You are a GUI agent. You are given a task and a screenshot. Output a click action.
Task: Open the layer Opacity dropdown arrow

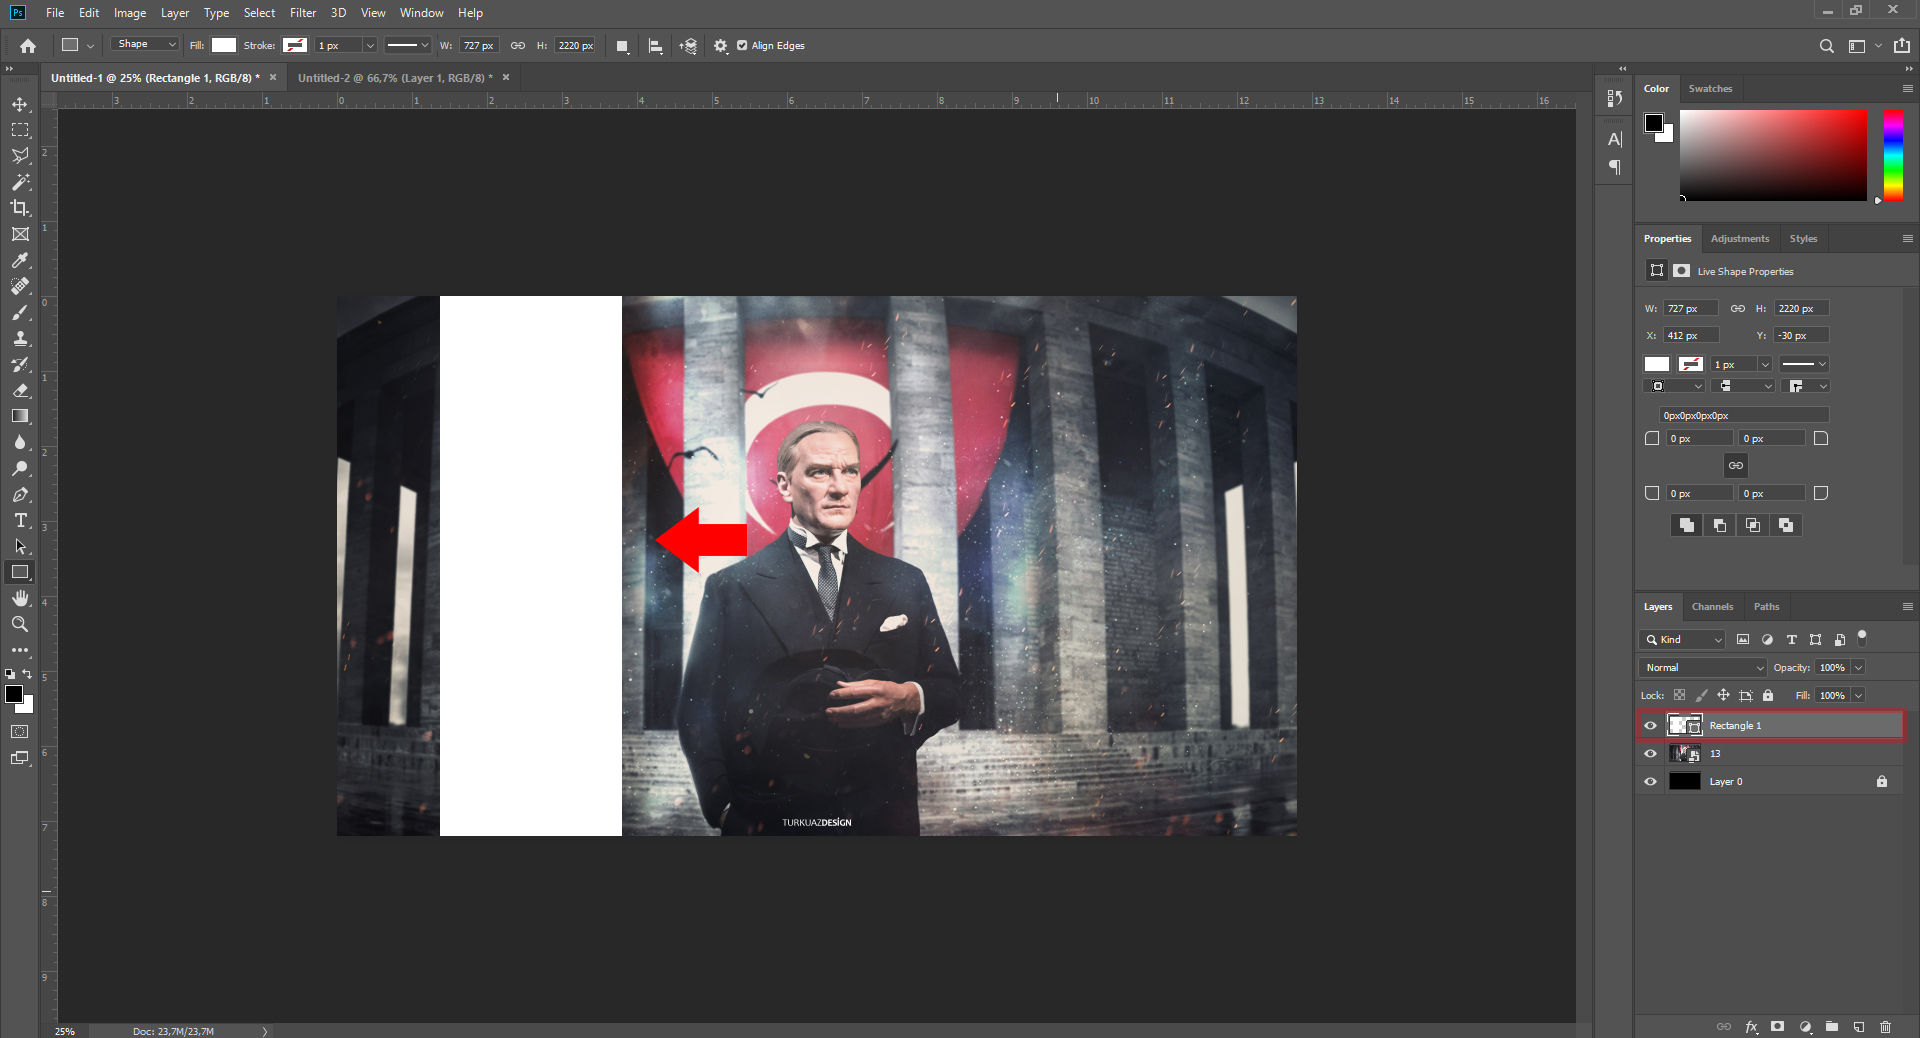click(1858, 668)
